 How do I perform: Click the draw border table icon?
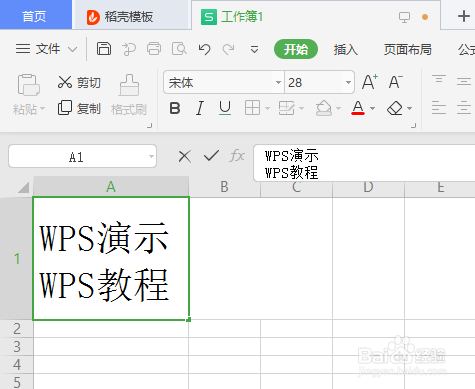(x=286, y=108)
